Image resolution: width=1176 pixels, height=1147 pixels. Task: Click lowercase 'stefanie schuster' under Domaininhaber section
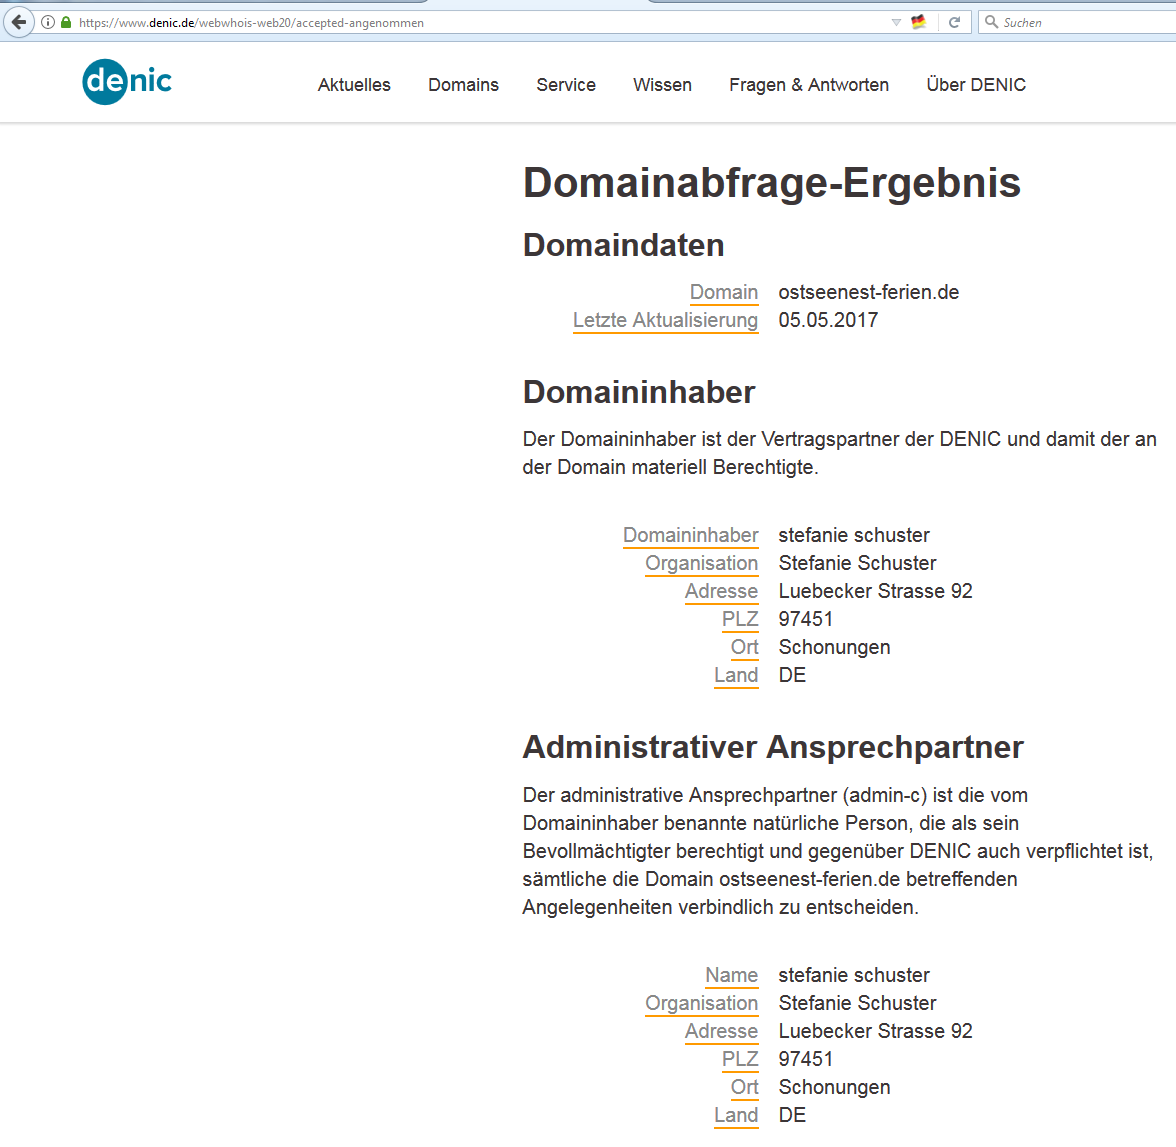coord(854,536)
